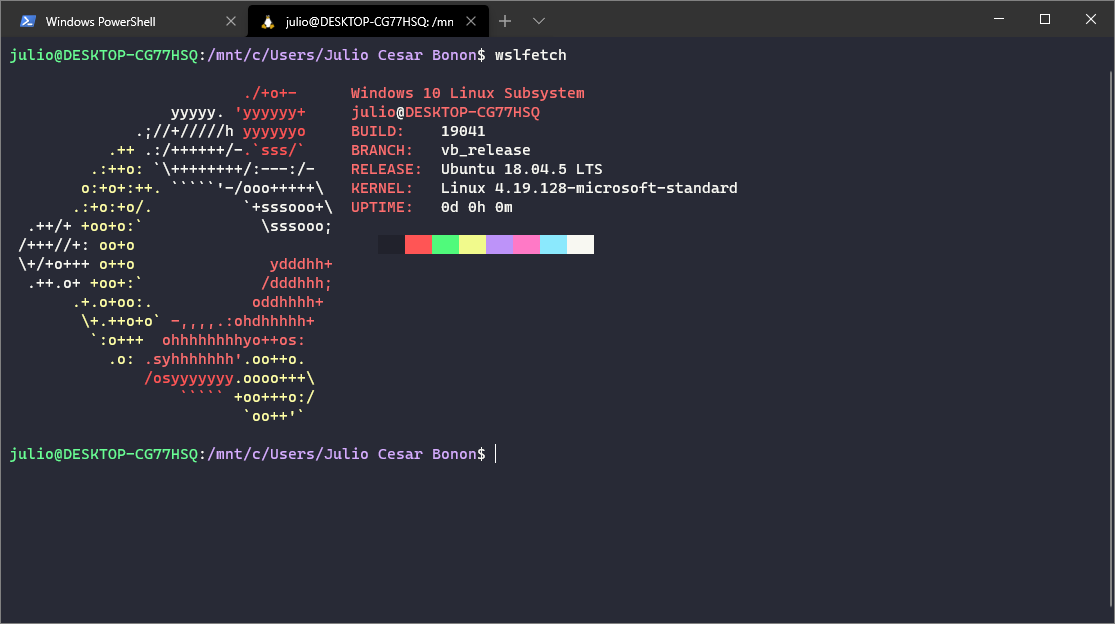Click the cyan color block
Screen dimensions: 1115x624
click(x=554, y=244)
